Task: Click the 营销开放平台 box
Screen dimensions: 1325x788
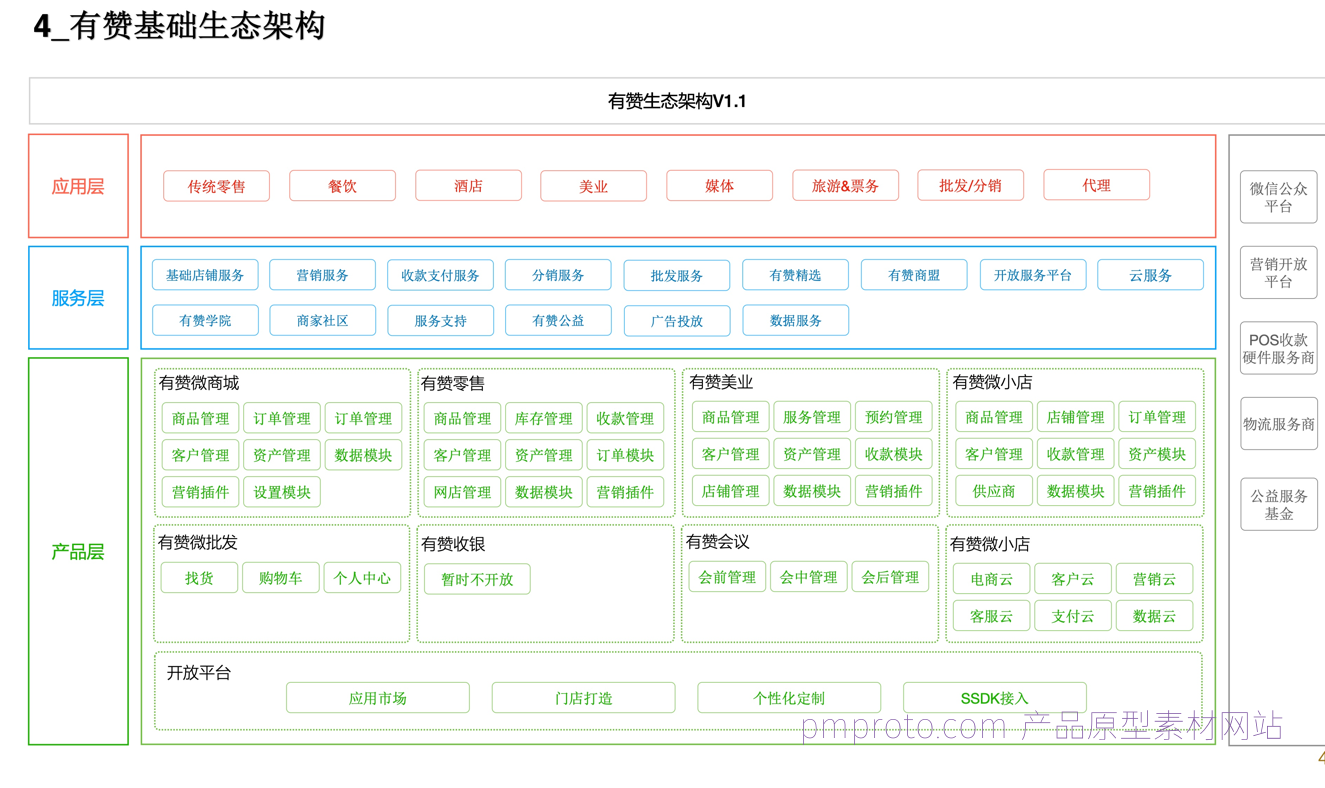Action: point(1278,272)
